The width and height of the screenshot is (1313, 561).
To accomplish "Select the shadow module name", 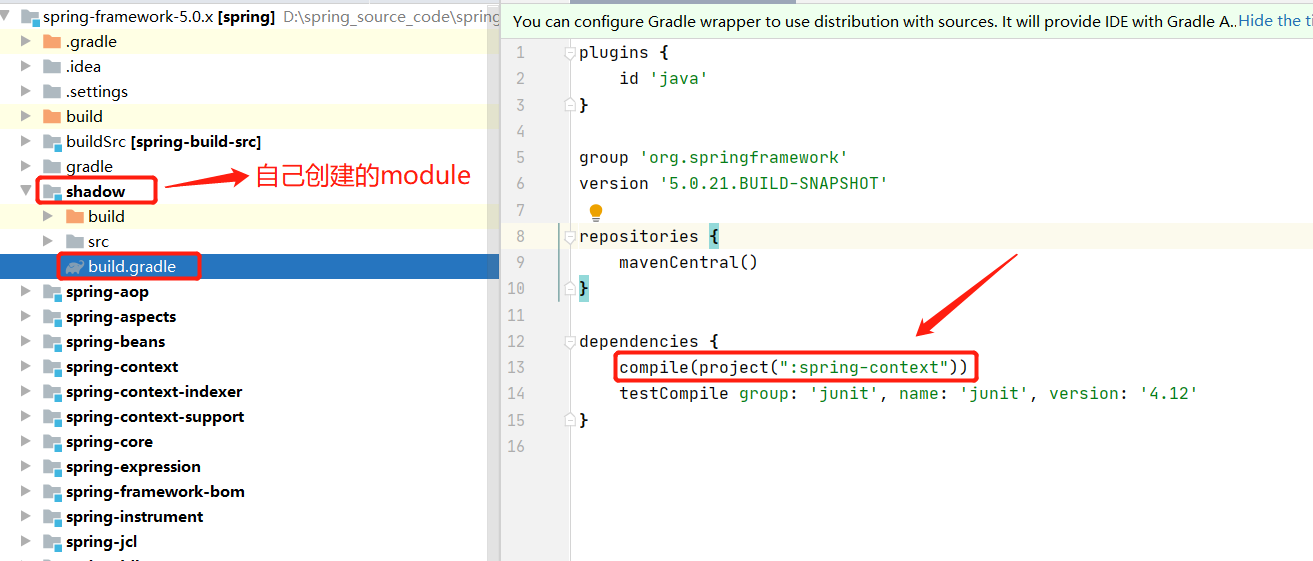I will (96, 191).
